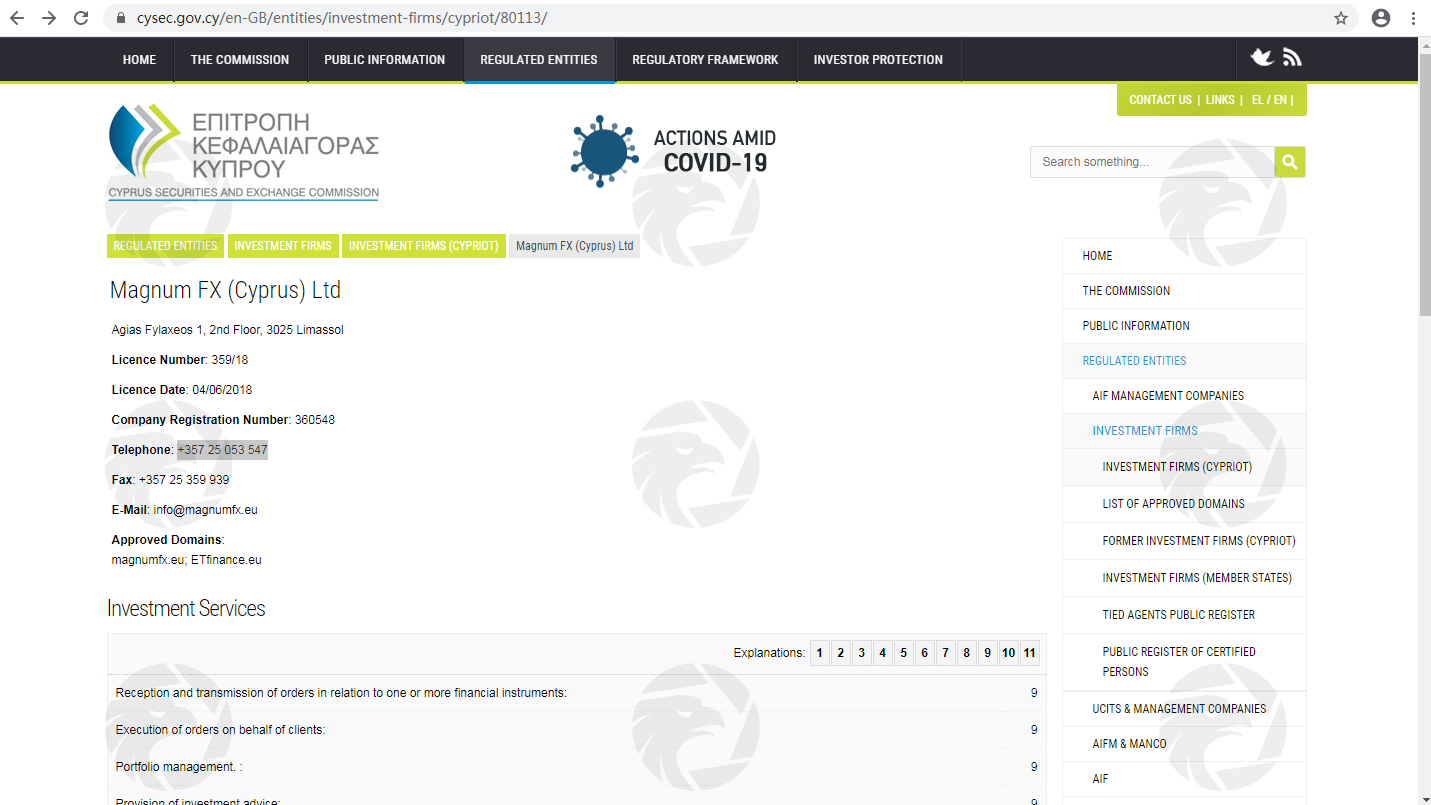
Task: Reload the page with refresh icon
Action: 81,18
